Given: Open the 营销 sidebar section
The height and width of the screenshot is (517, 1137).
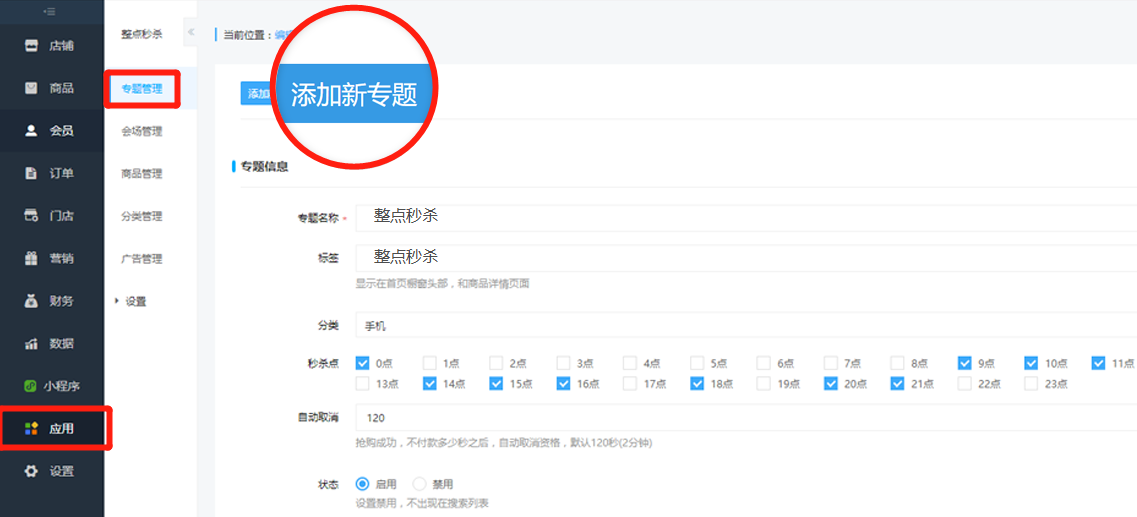Looking at the screenshot, I should (x=52, y=258).
